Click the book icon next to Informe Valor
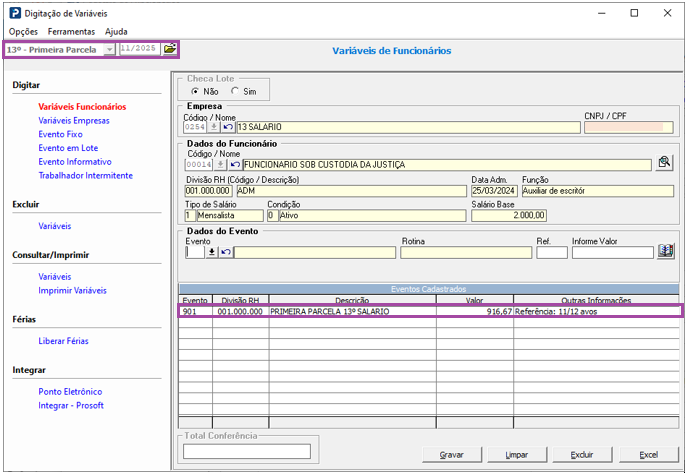This screenshot has height=475, width=688. tap(665, 252)
